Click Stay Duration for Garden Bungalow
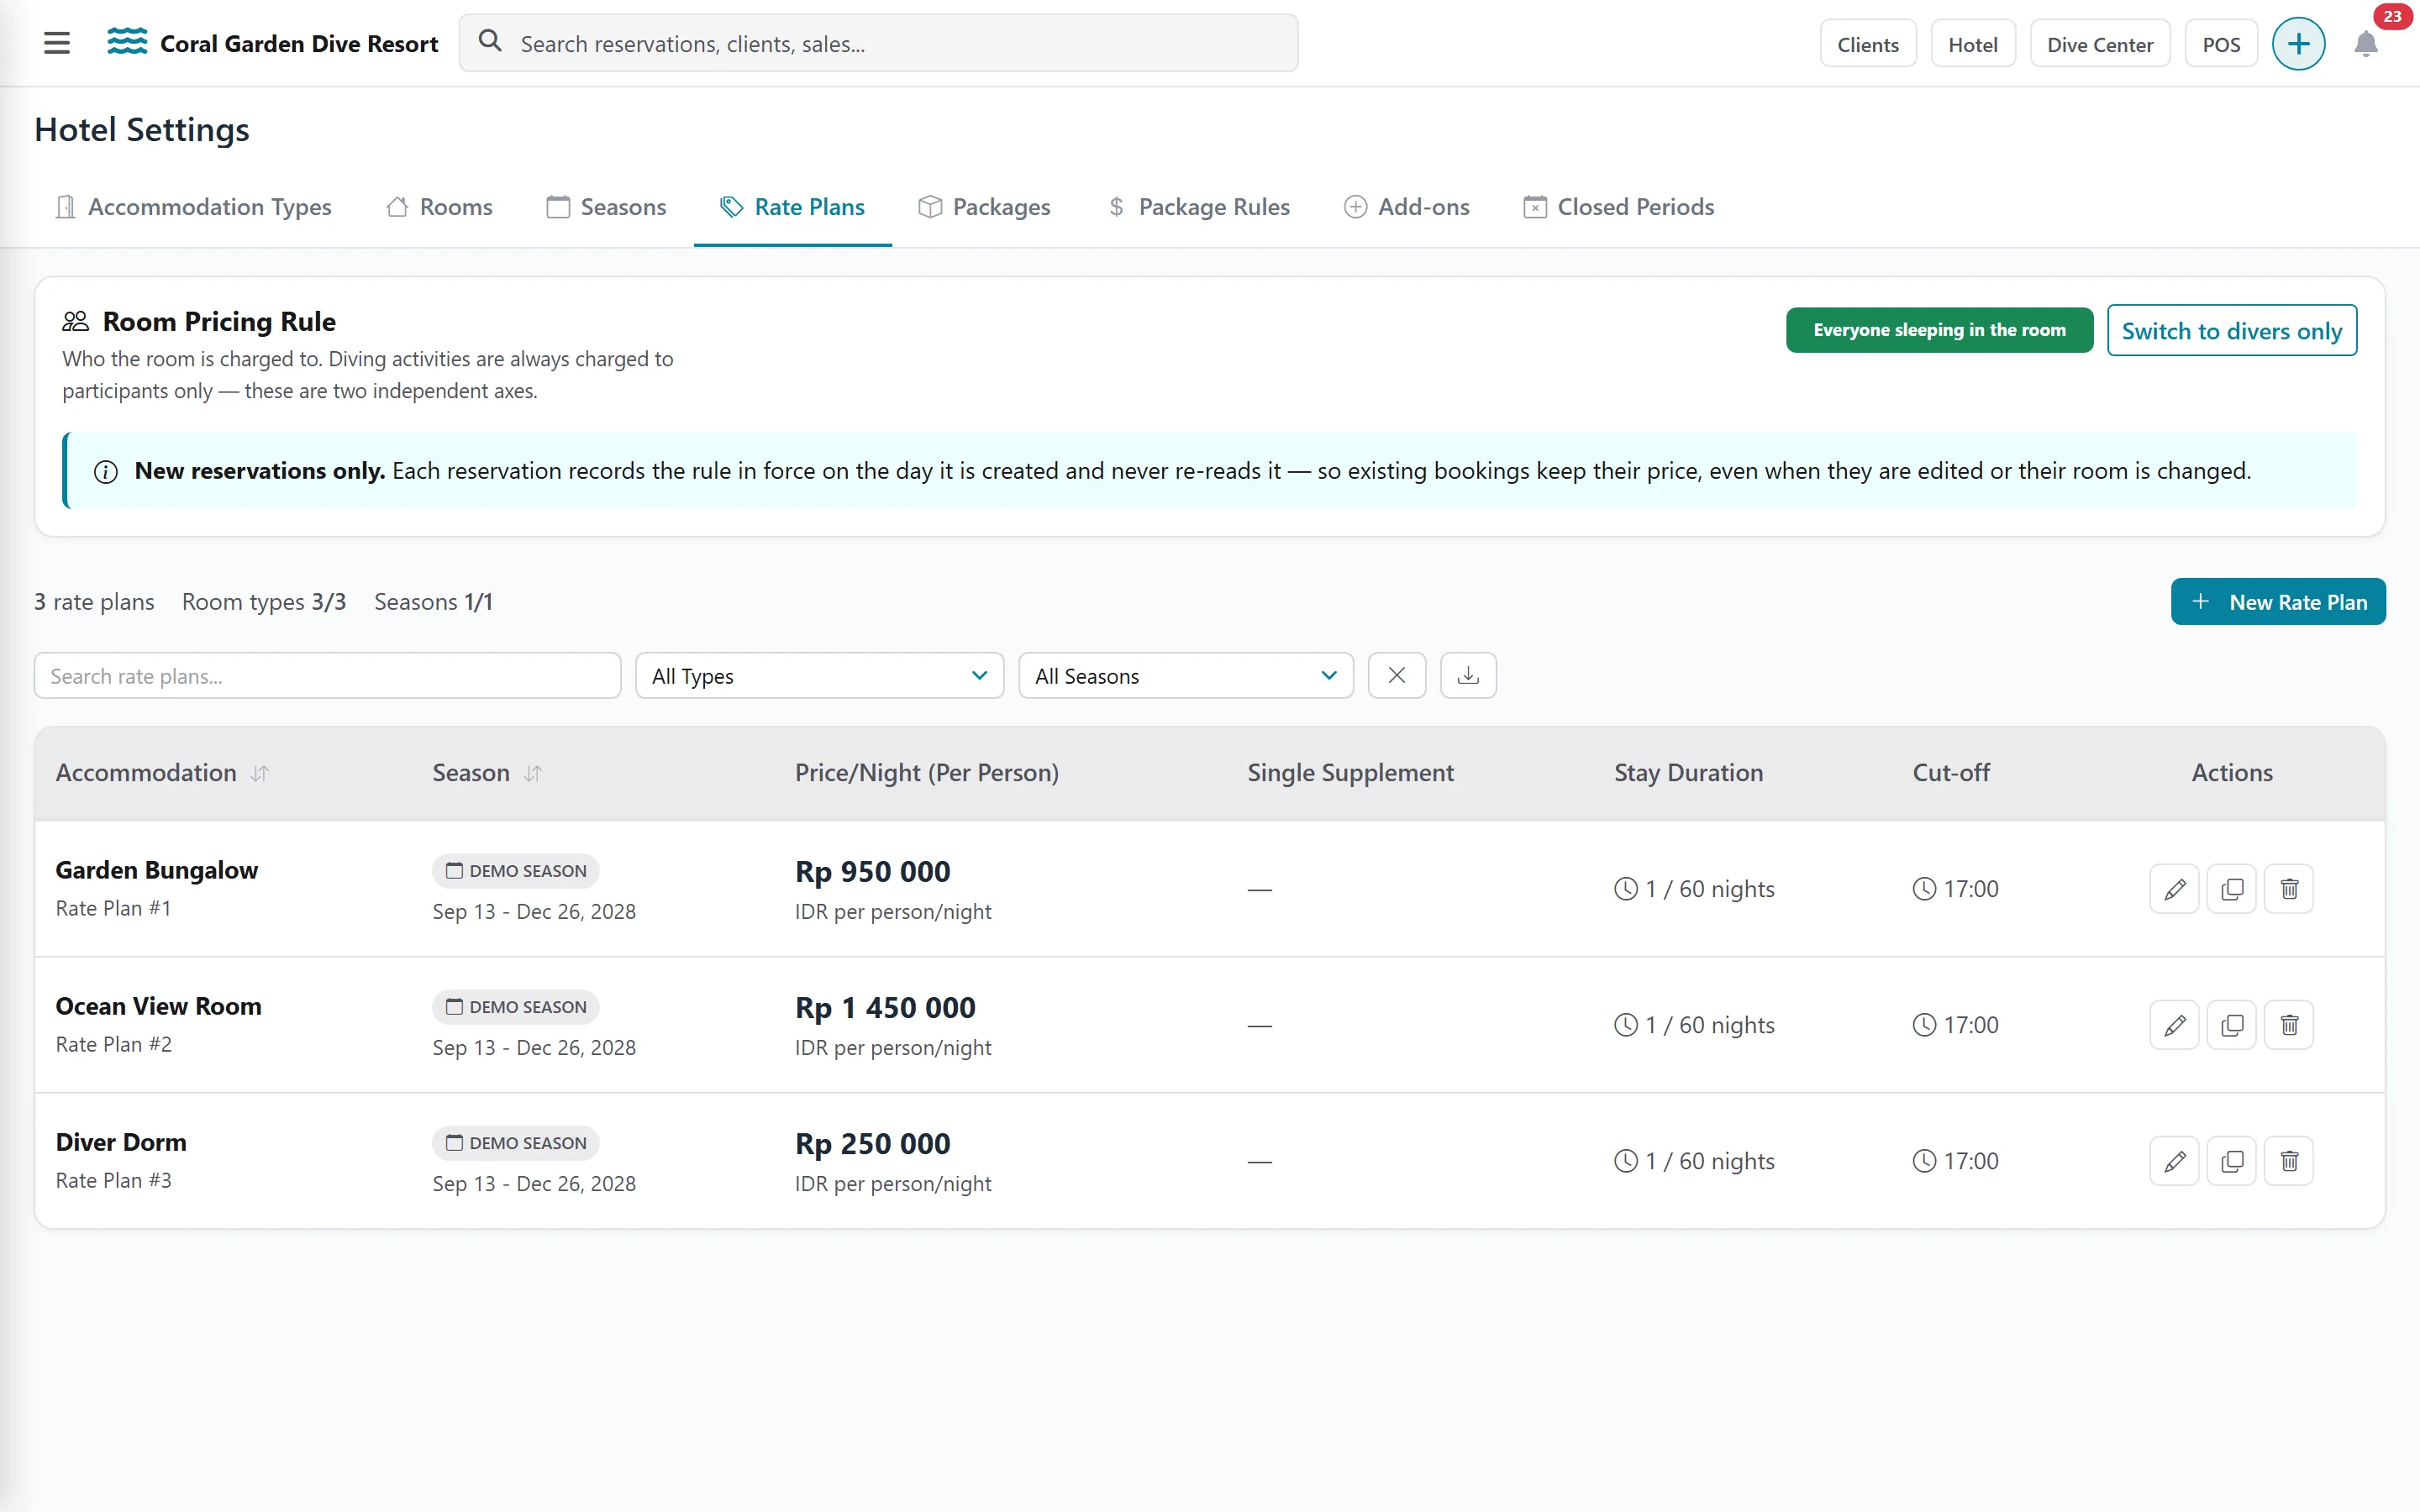This screenshot has height=1512, width=2420. 1694,889
